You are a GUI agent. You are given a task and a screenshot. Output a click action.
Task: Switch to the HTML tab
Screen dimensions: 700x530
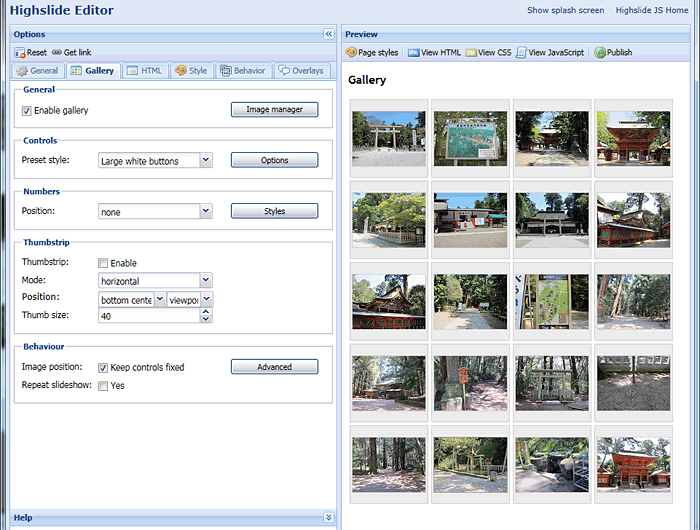[x=145, y=71]
